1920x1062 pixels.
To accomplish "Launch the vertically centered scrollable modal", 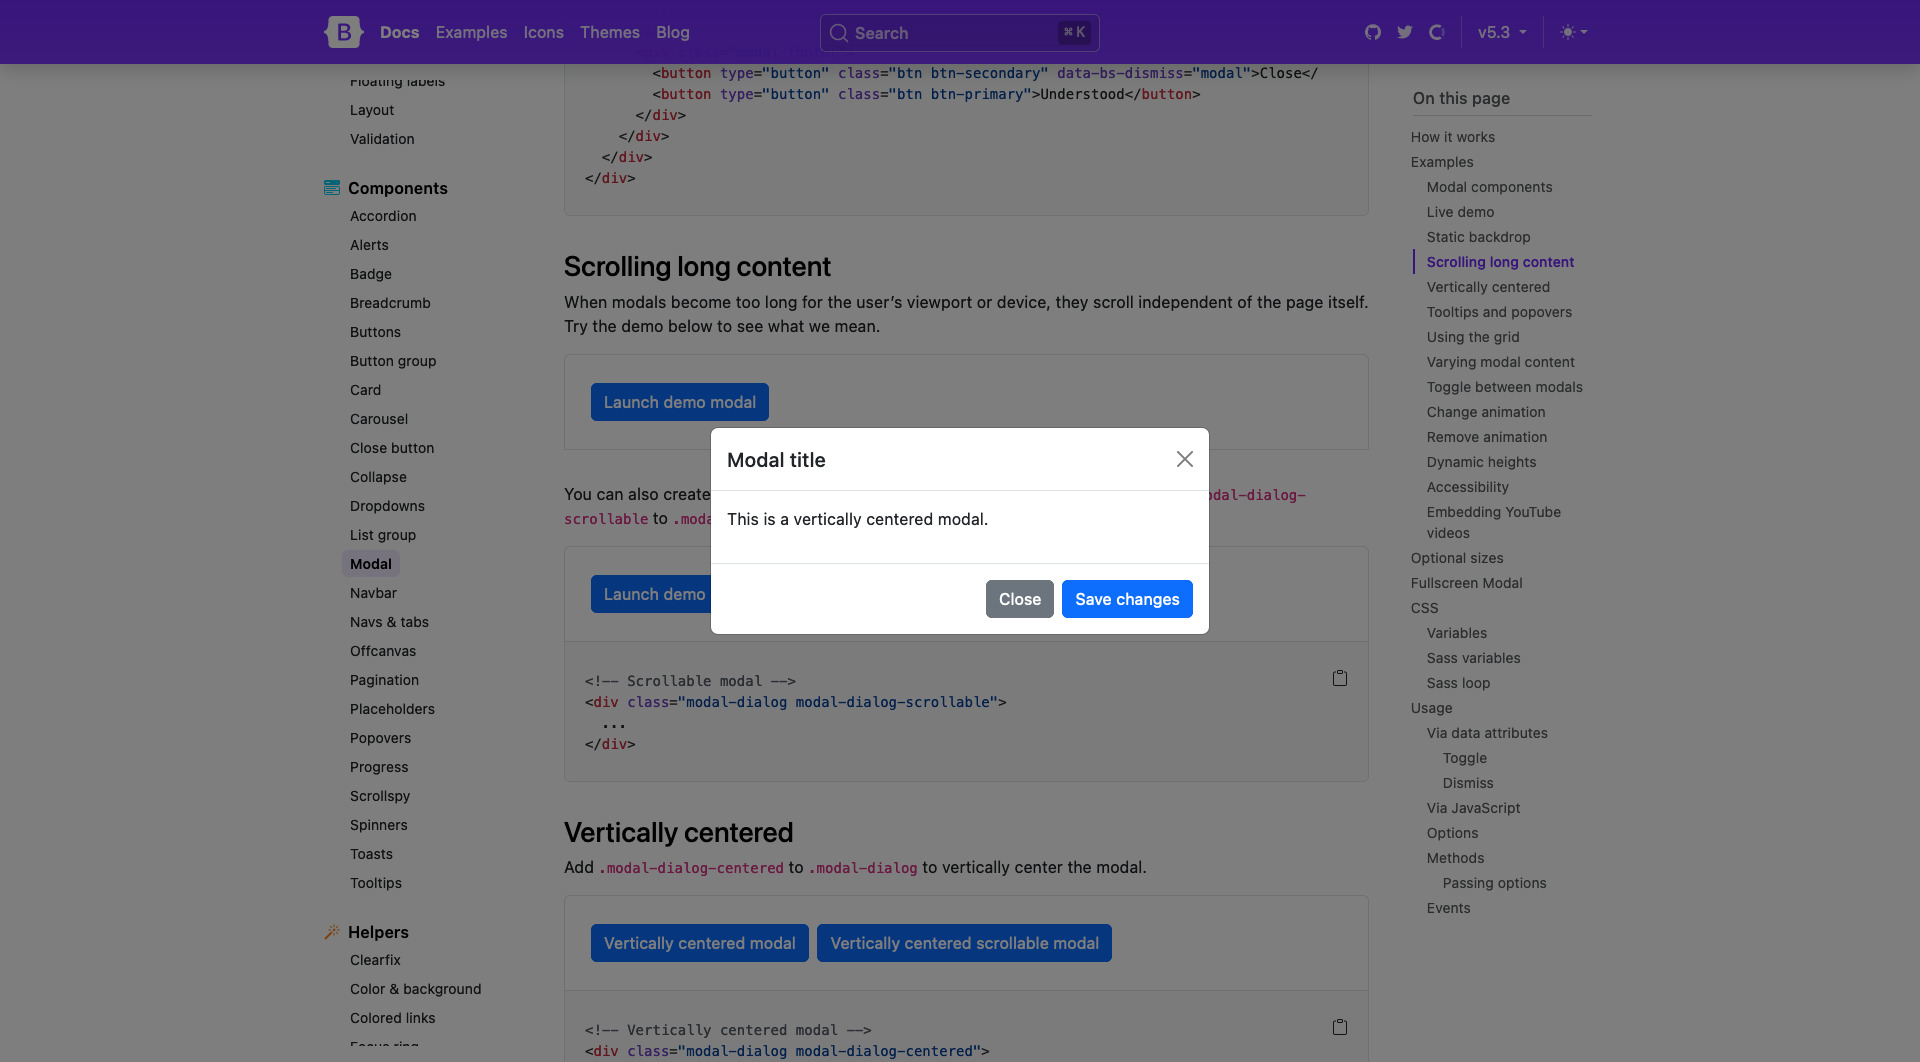I will point(963,942).
